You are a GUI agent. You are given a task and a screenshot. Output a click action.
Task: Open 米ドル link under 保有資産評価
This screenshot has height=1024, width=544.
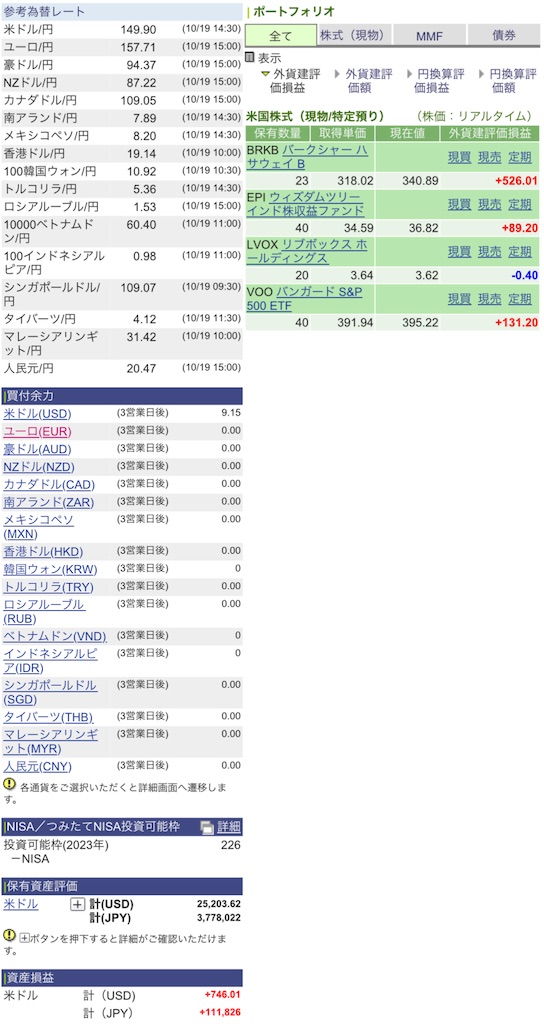(21, 904)
